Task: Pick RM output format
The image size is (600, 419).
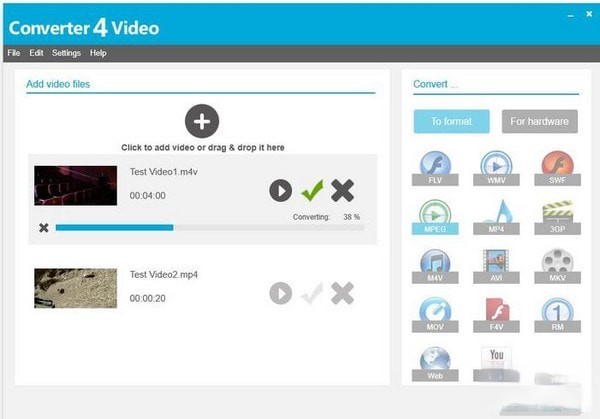Action: 558,315
